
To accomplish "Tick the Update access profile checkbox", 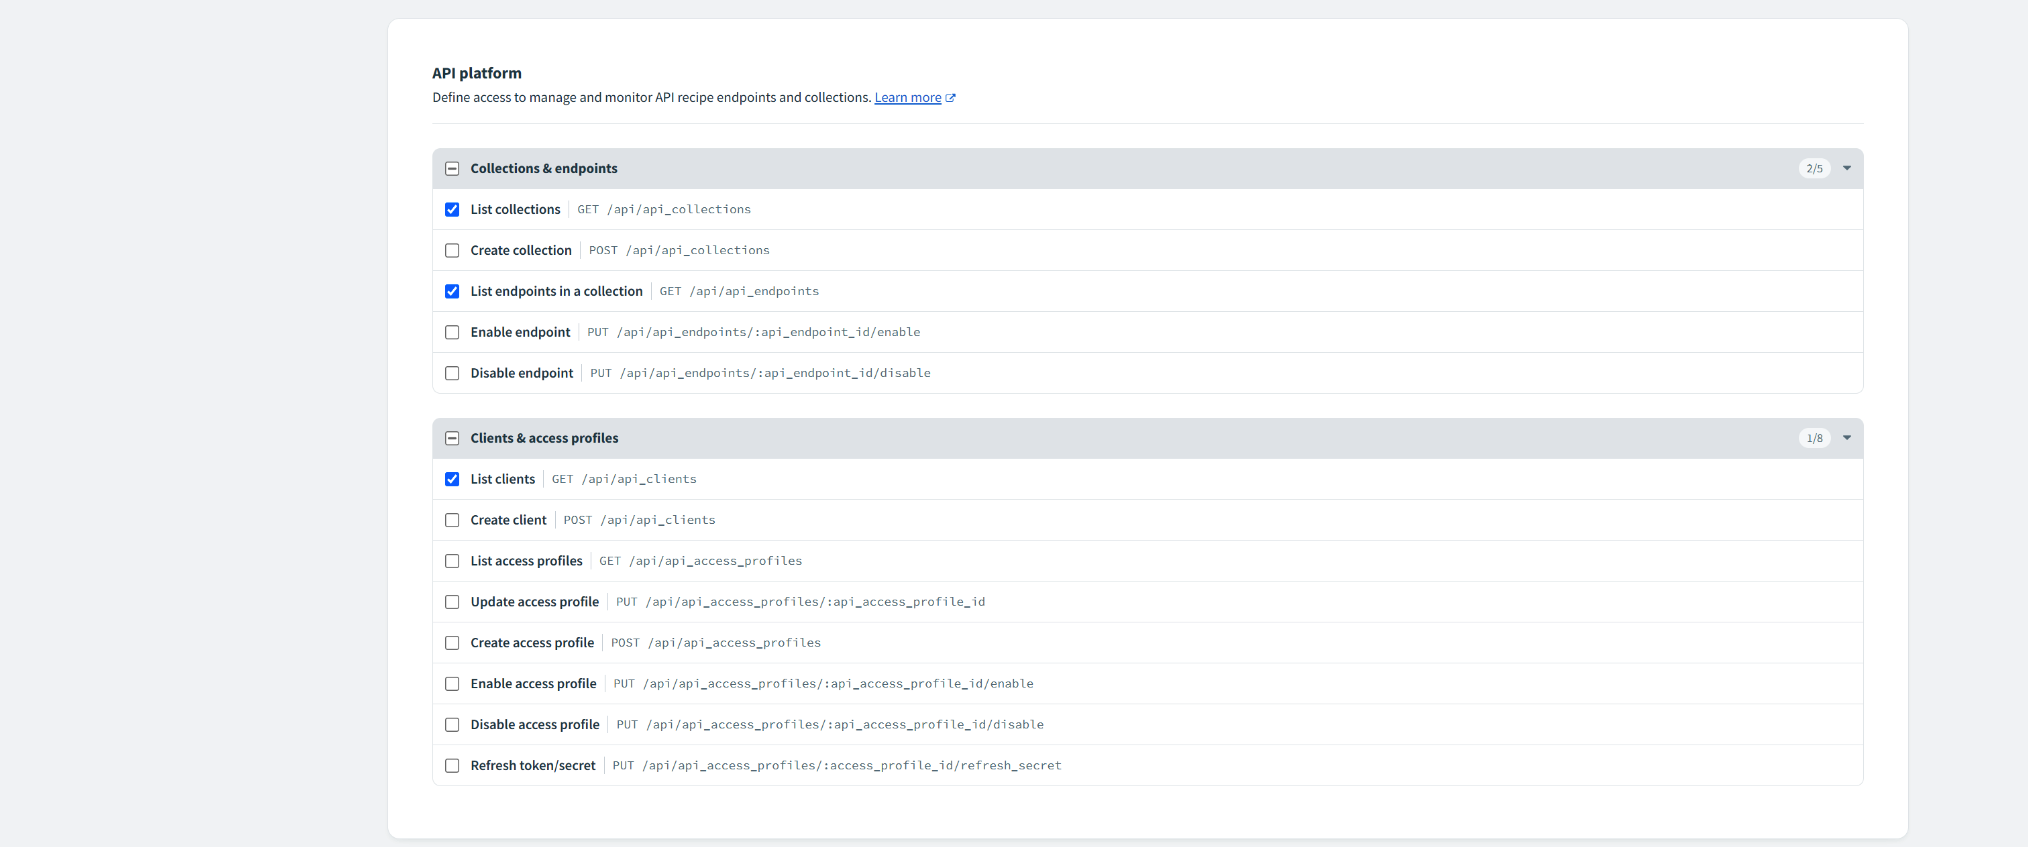I will pyautogui.click(x=452, y=602).
